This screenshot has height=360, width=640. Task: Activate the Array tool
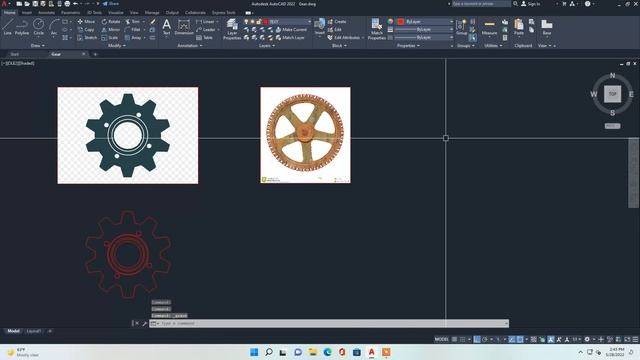(x=133, y=38)
